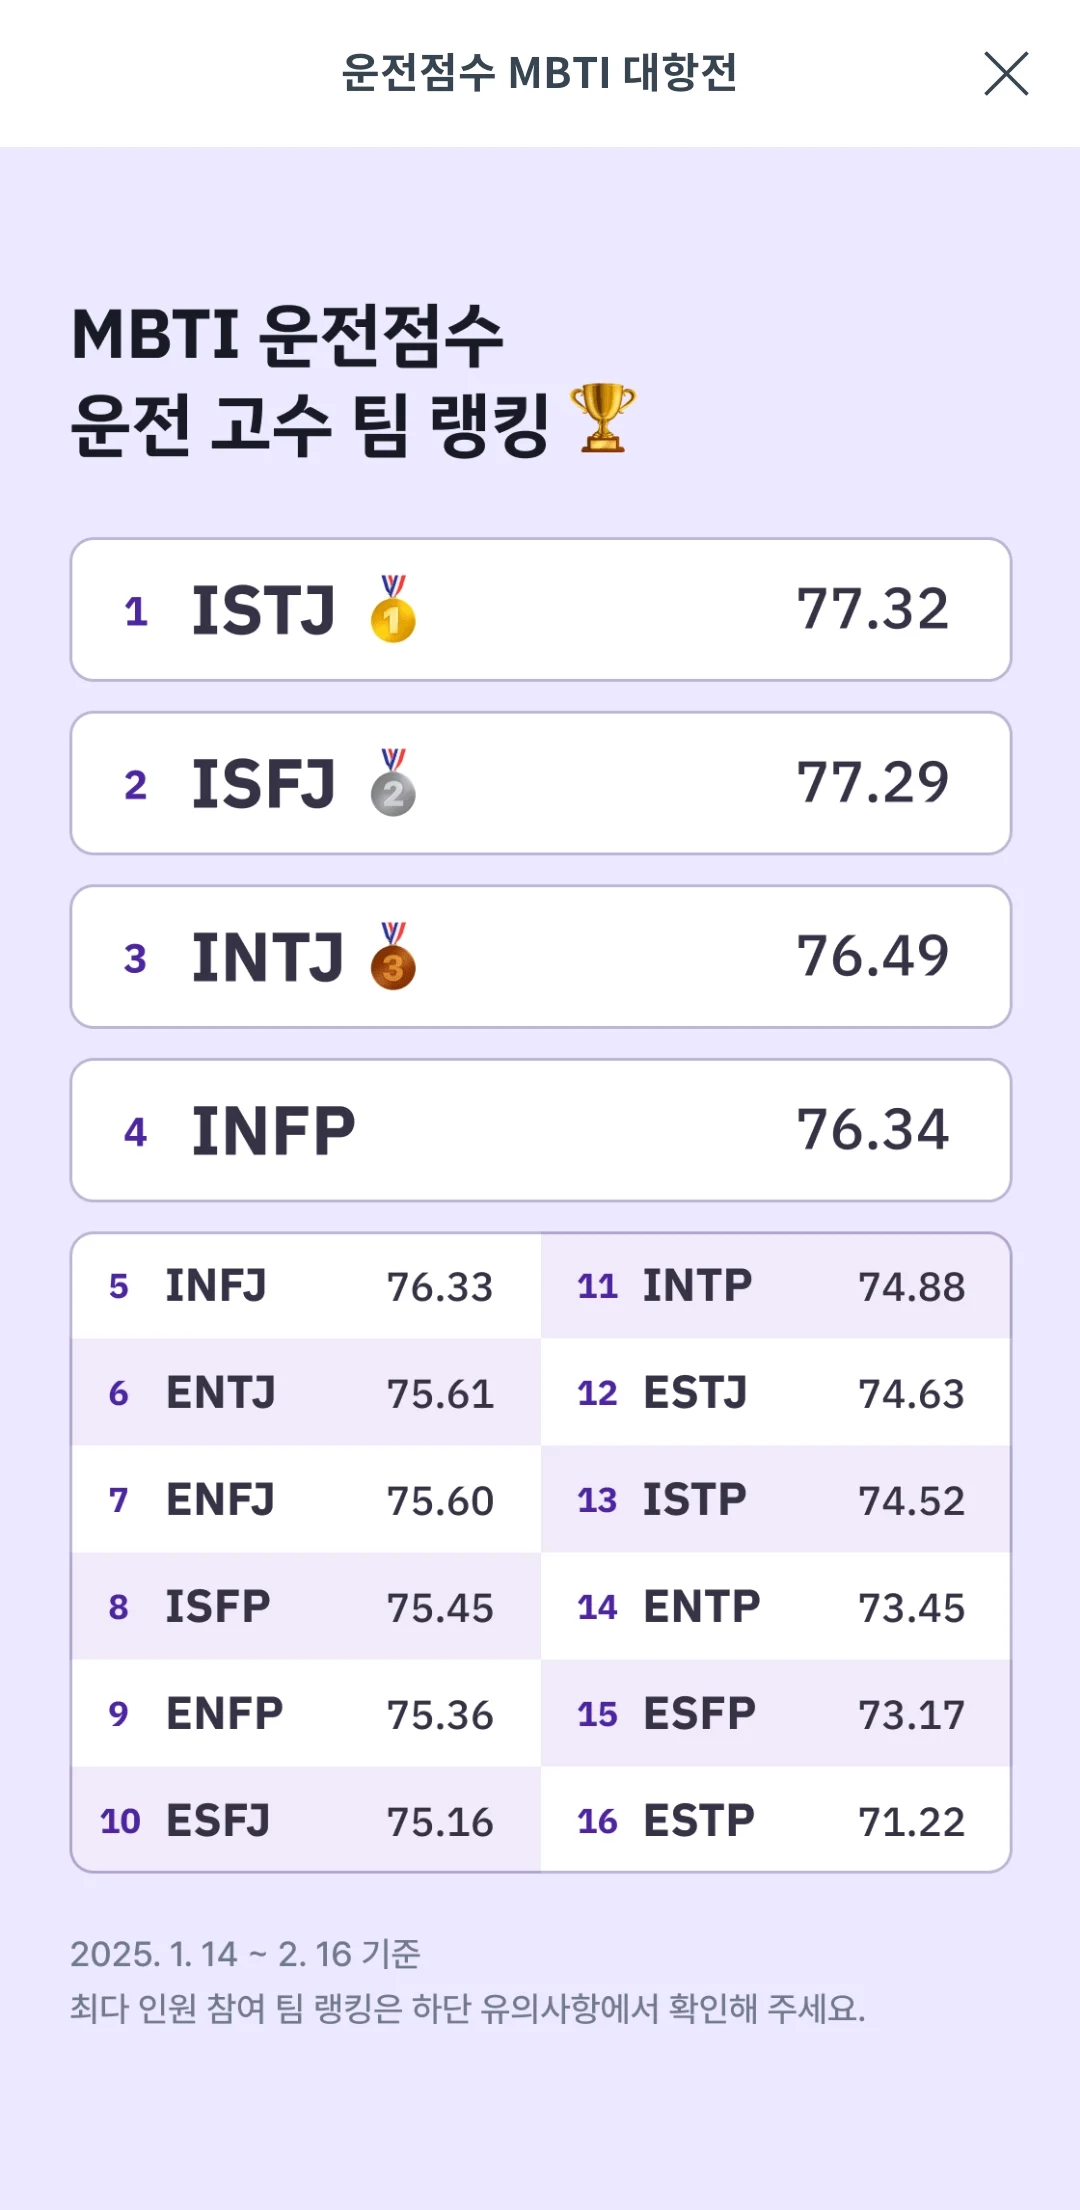This screenshot has height=2210, width=1080.
Task: Tap the INTP row ranked eleventh
Action: (x=775, y=1286)
